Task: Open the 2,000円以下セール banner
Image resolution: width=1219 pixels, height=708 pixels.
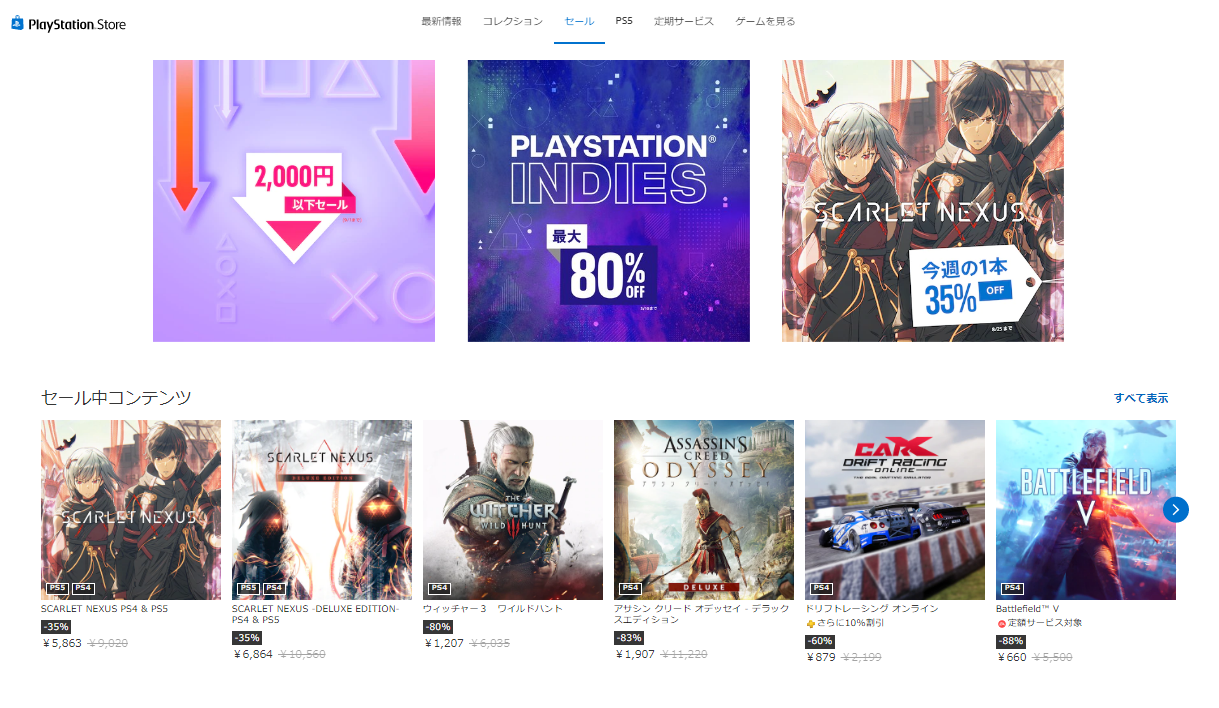Action: coord(294,201)
